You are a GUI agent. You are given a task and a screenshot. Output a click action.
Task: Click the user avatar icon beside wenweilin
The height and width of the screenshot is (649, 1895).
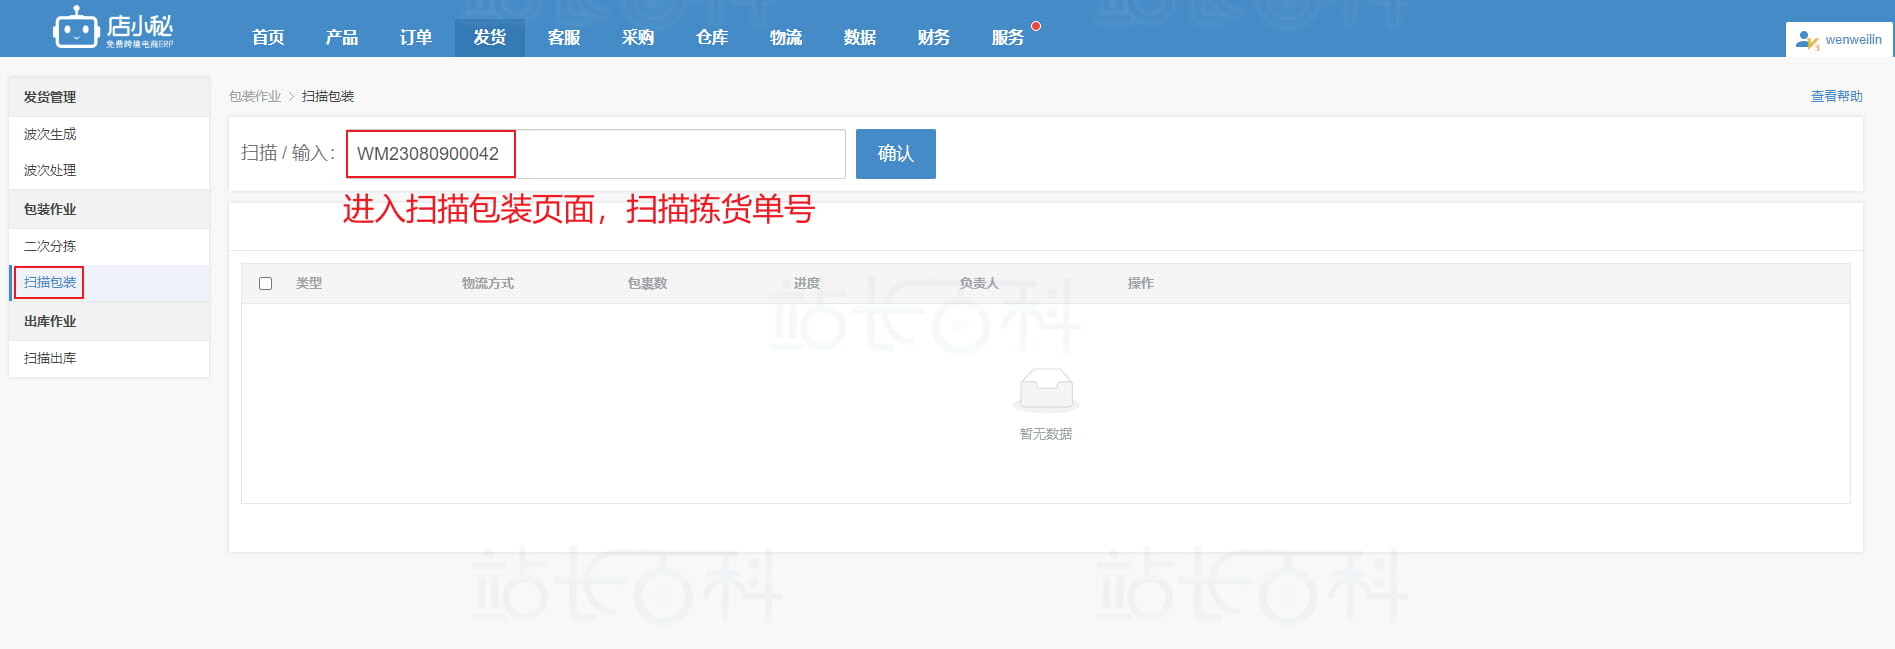click(x=1806, y=40)
